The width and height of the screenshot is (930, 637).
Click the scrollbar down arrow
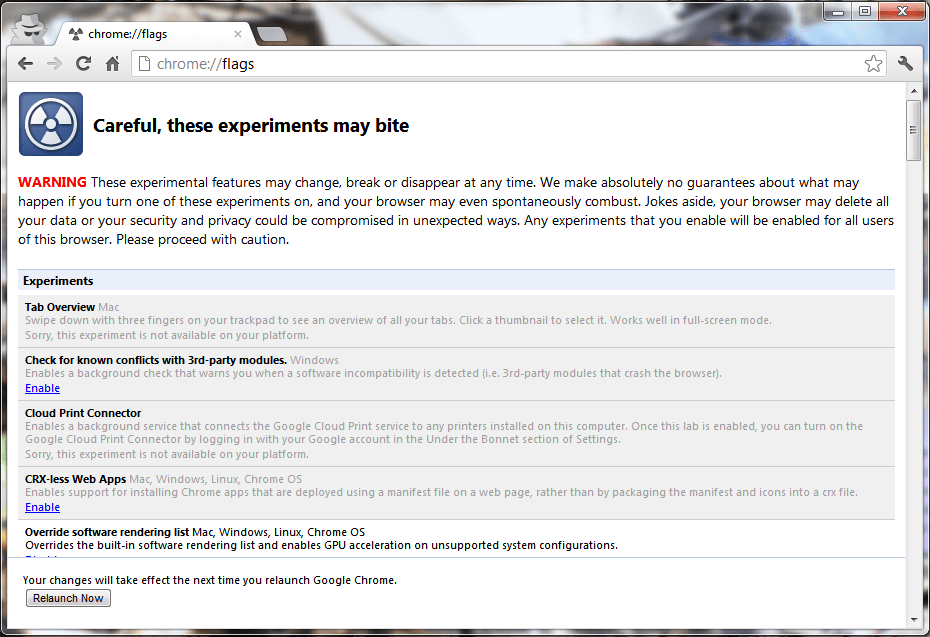(913, 620)
